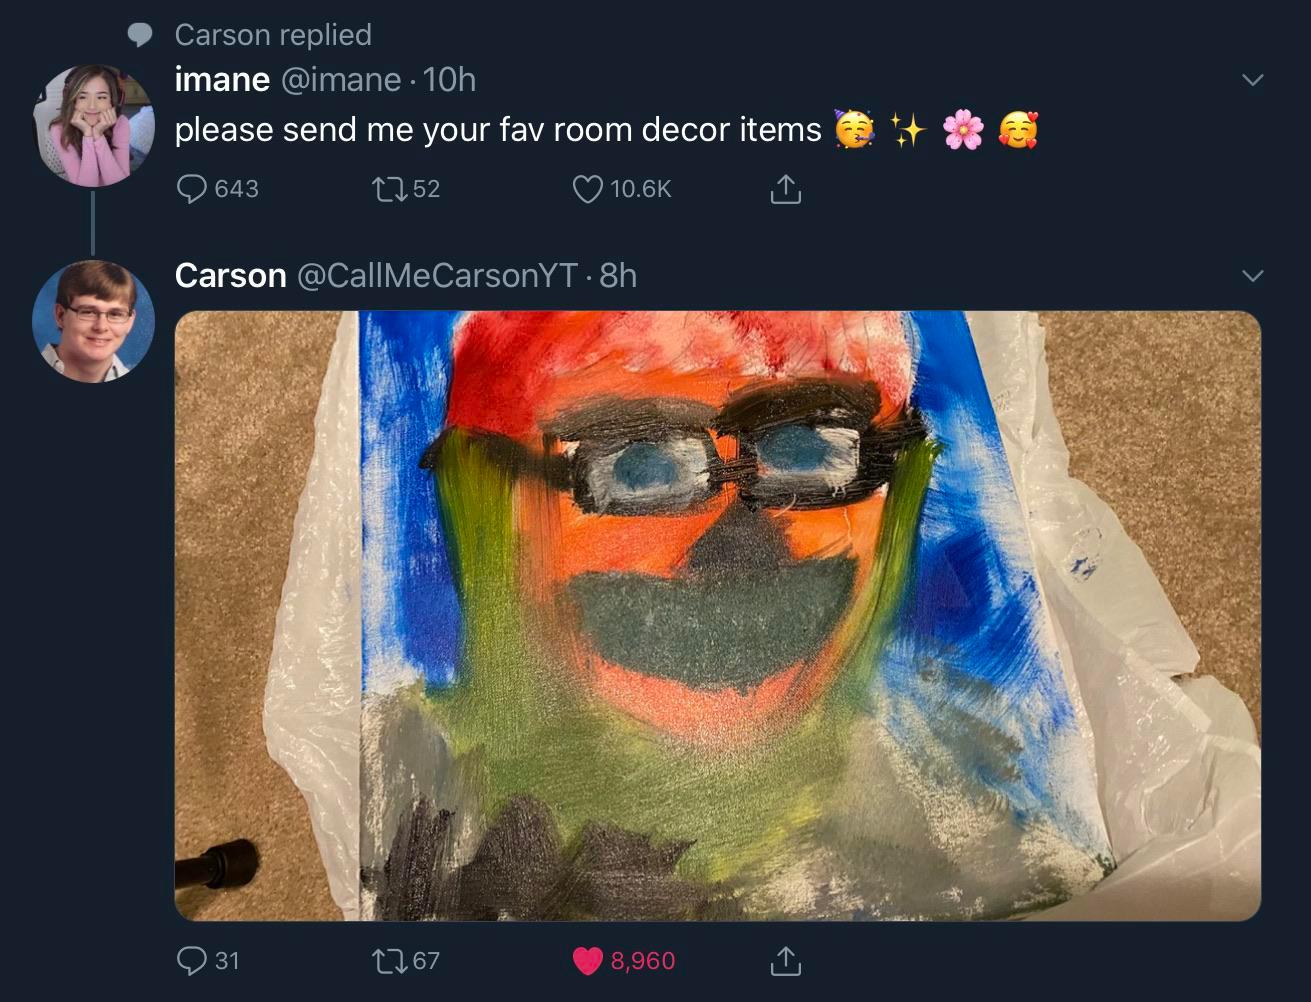Reply to Carson's painting tweet
The width and height of the screenshot is (1311, 1002).
(x=191, y=961)
